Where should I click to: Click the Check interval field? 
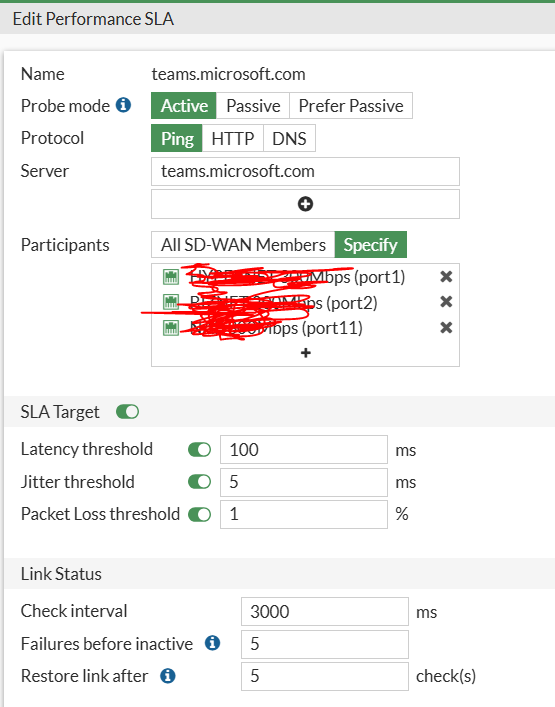coord(325,612)
